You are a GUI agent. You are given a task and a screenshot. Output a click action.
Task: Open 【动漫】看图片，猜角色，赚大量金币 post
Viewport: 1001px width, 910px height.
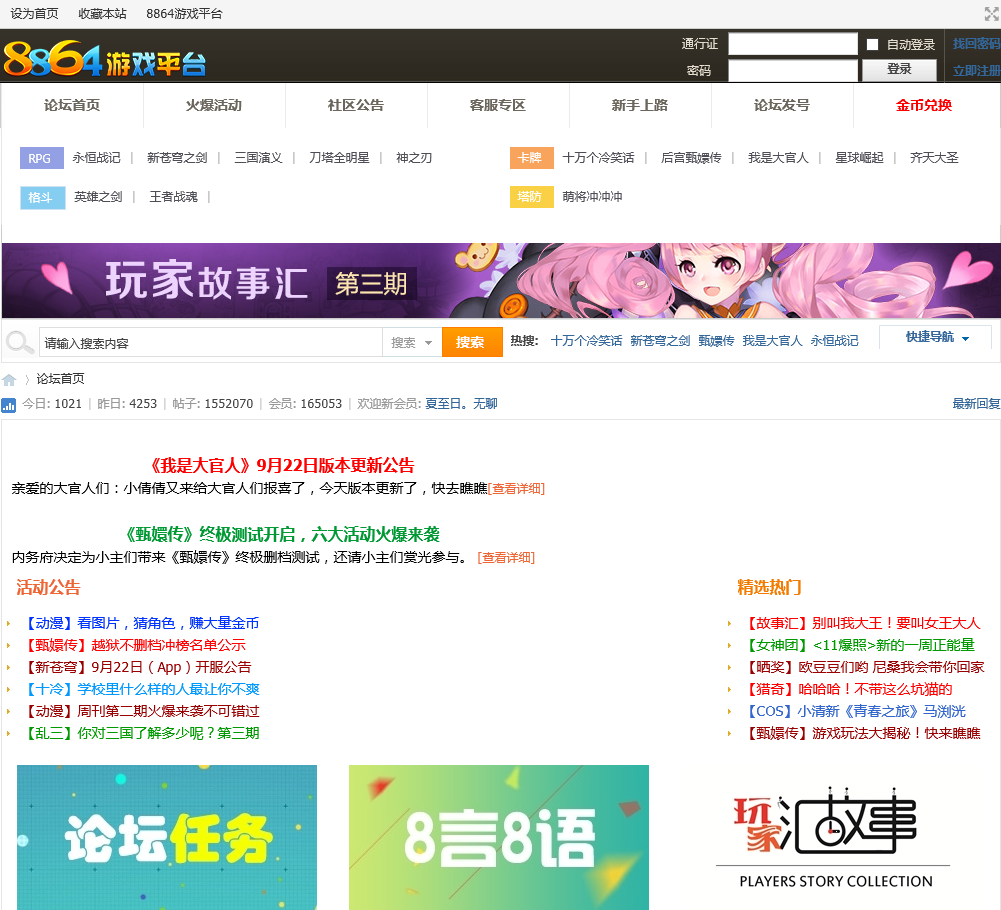point(140,623)
